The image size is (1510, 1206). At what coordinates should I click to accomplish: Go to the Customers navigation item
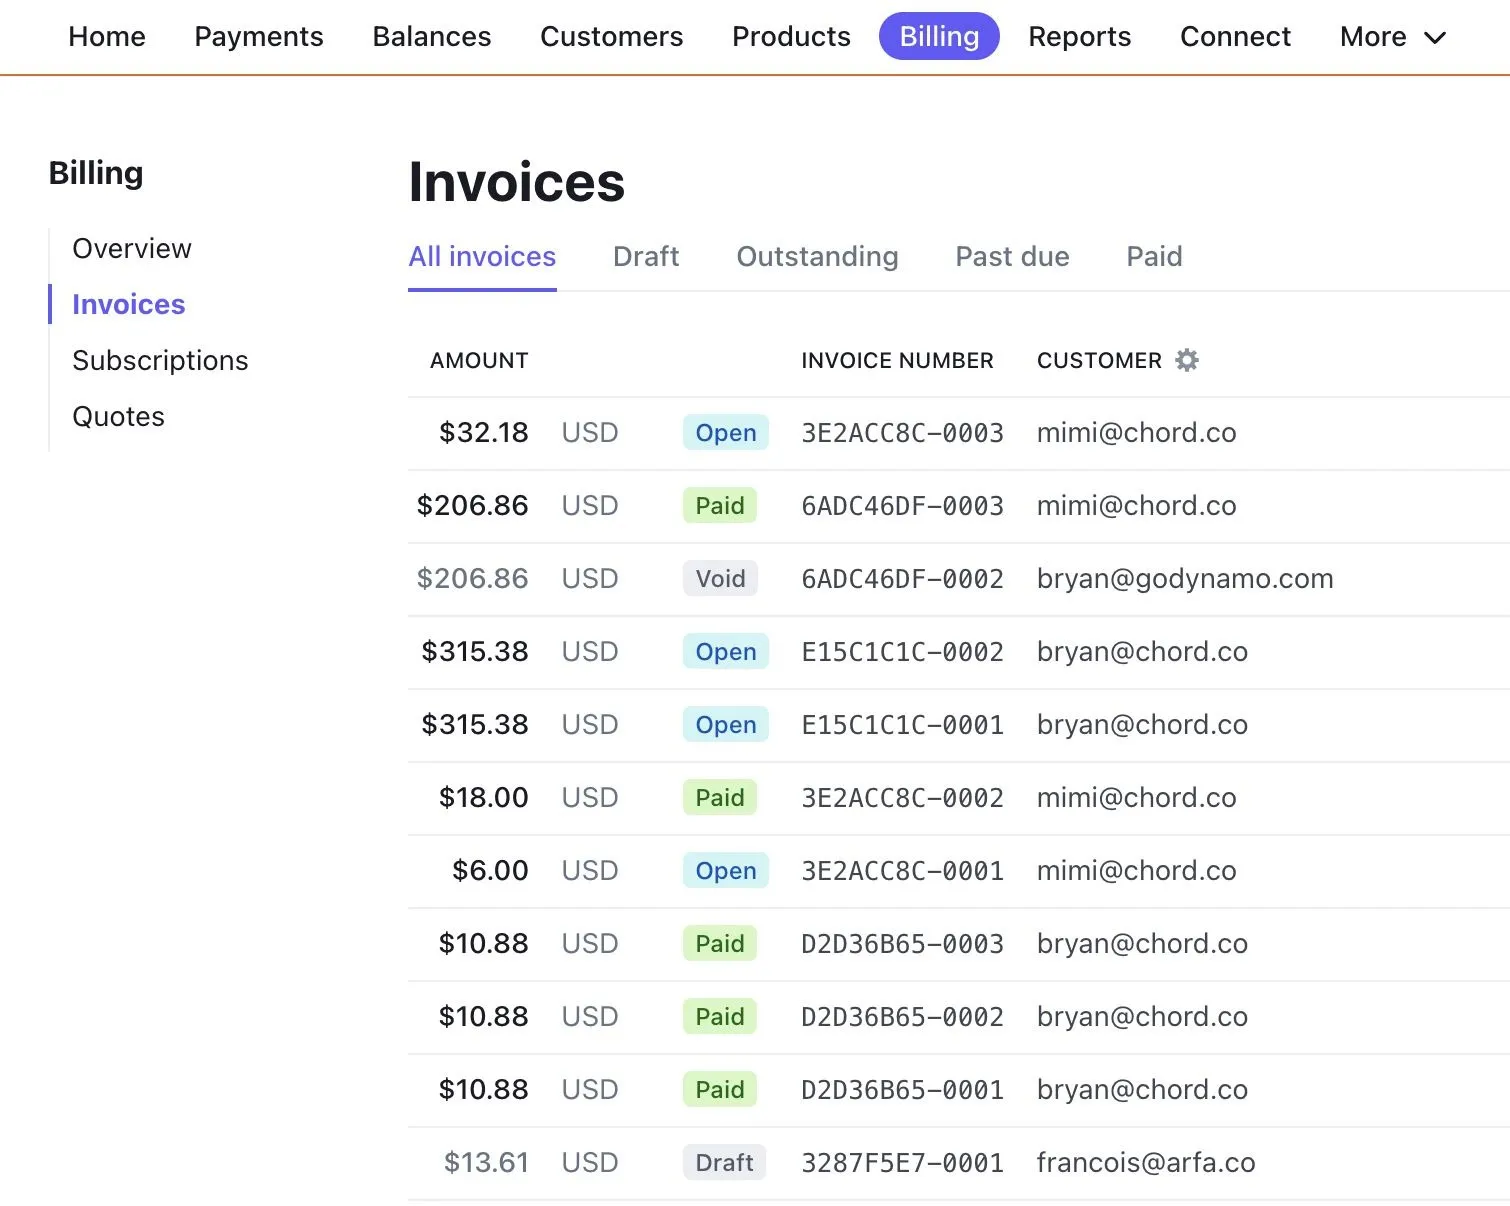611,37
